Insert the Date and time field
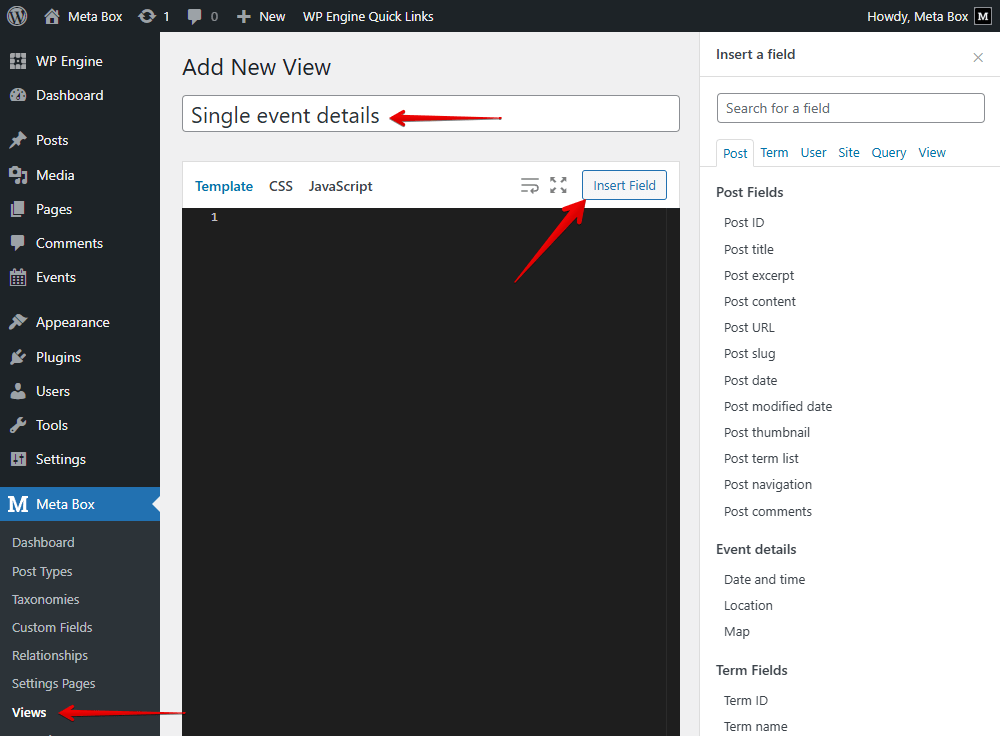Viewport: 1000px width, 736px height. [x=764, y=580]
